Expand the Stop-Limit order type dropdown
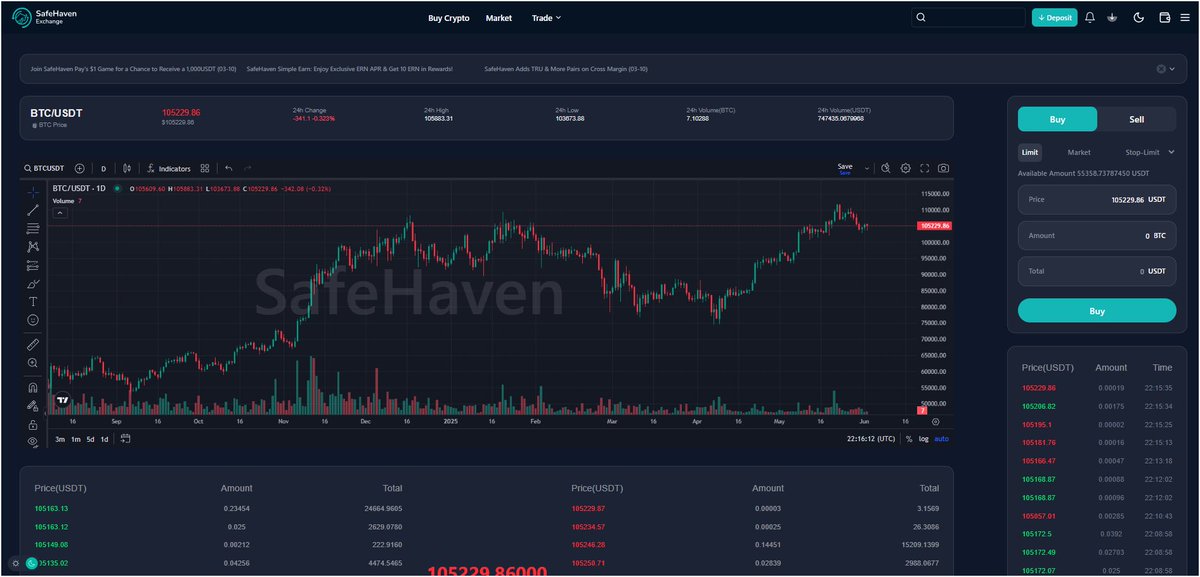The width and height of the screenshot is (1200, 577). point(1149,152)
